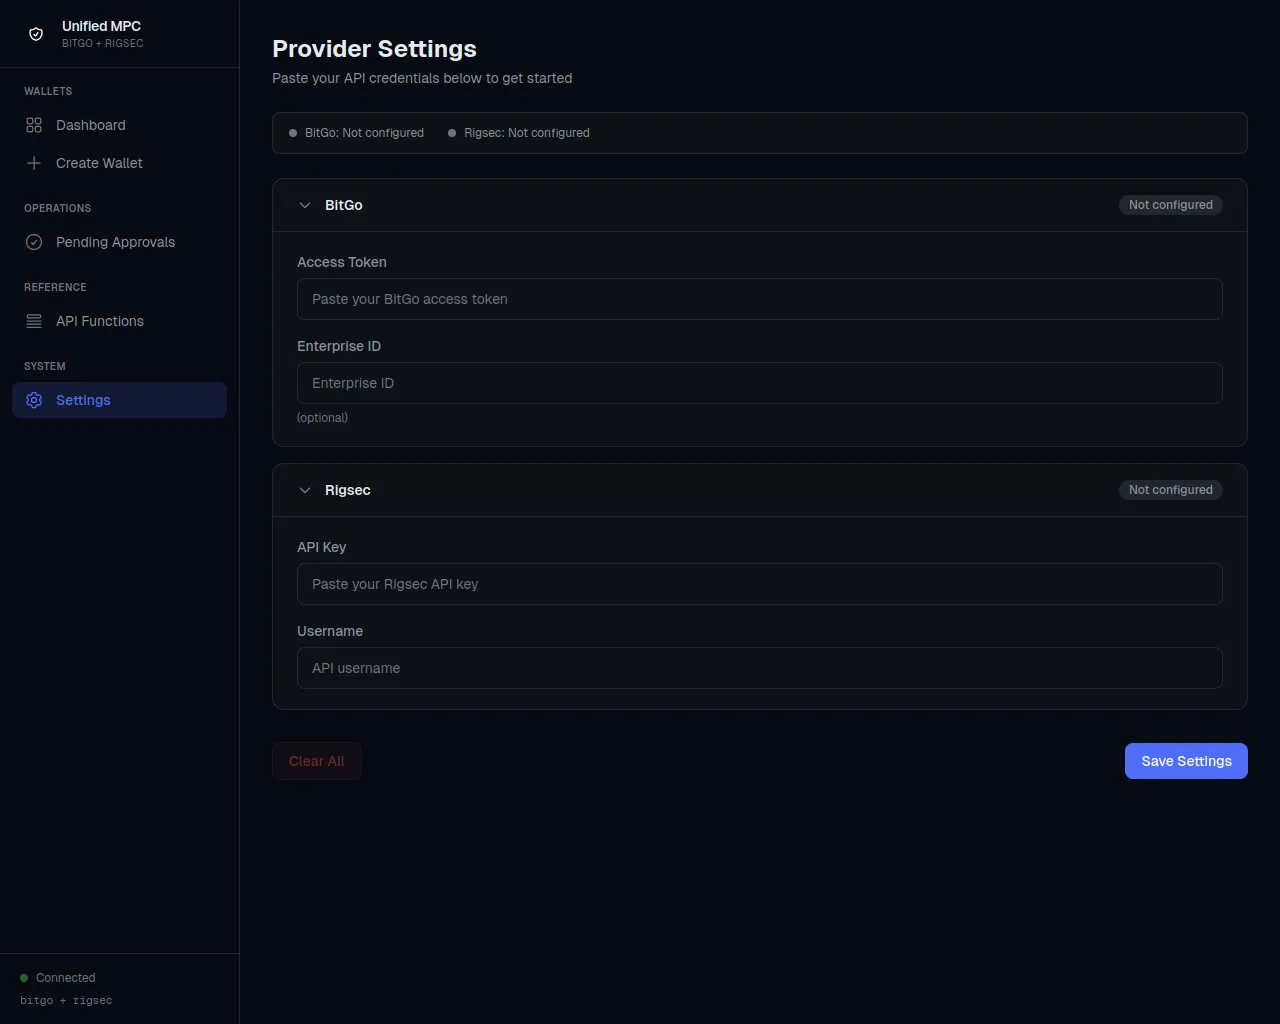1280x1024 pixels.
Task: Click the Dashboard grid icon
Action: pyautogui.click(x=34, y=125)
